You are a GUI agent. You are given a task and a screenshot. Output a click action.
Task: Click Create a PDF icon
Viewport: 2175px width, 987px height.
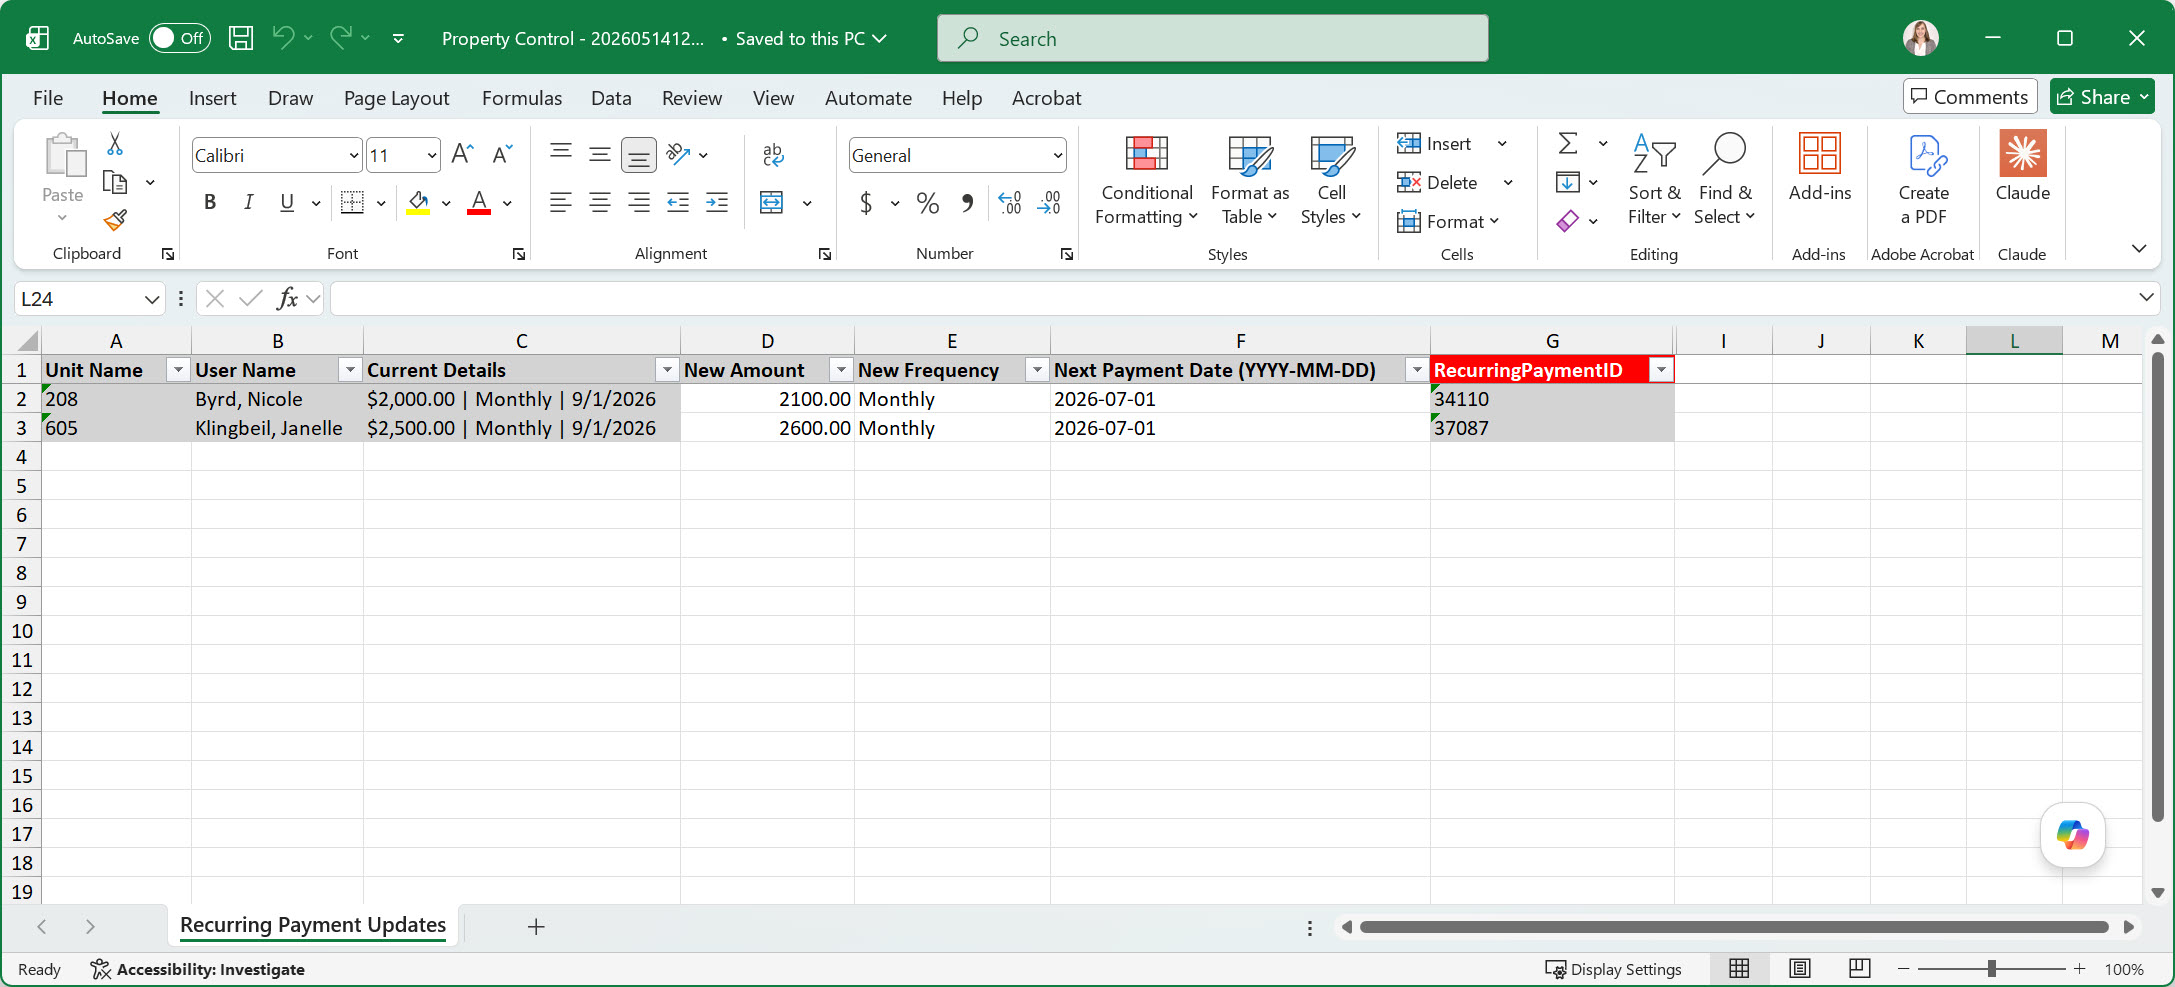pyautogui.click(x=1924, y=180)
